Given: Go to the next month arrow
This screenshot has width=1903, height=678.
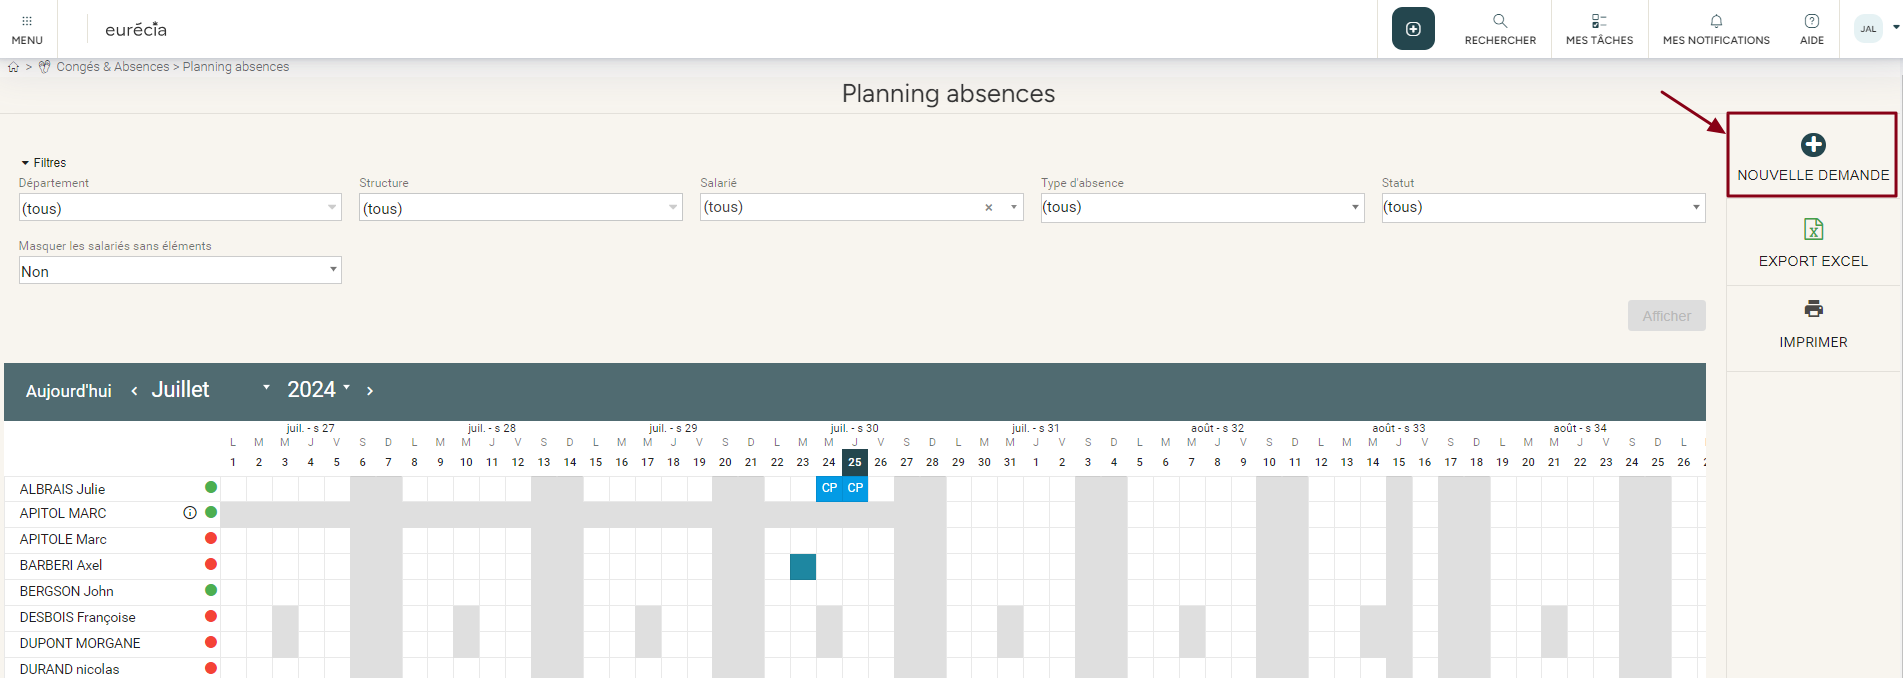Looking at the screenshot, I should pos(370,391).
